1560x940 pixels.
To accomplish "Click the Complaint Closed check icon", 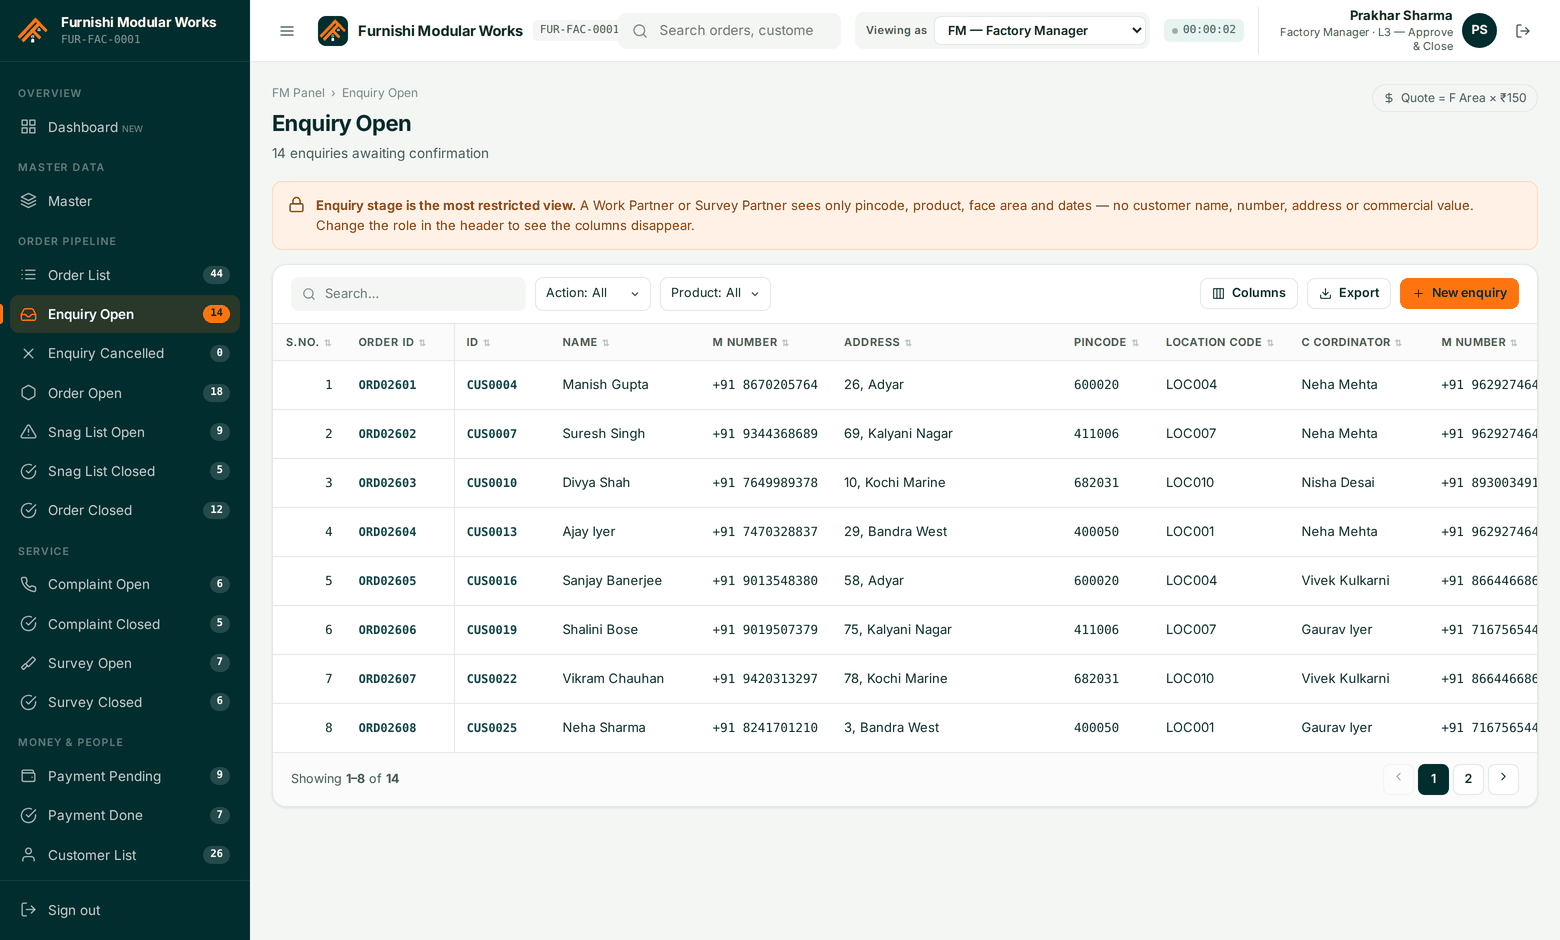I will pyautogui.click(x=29, y=624).
